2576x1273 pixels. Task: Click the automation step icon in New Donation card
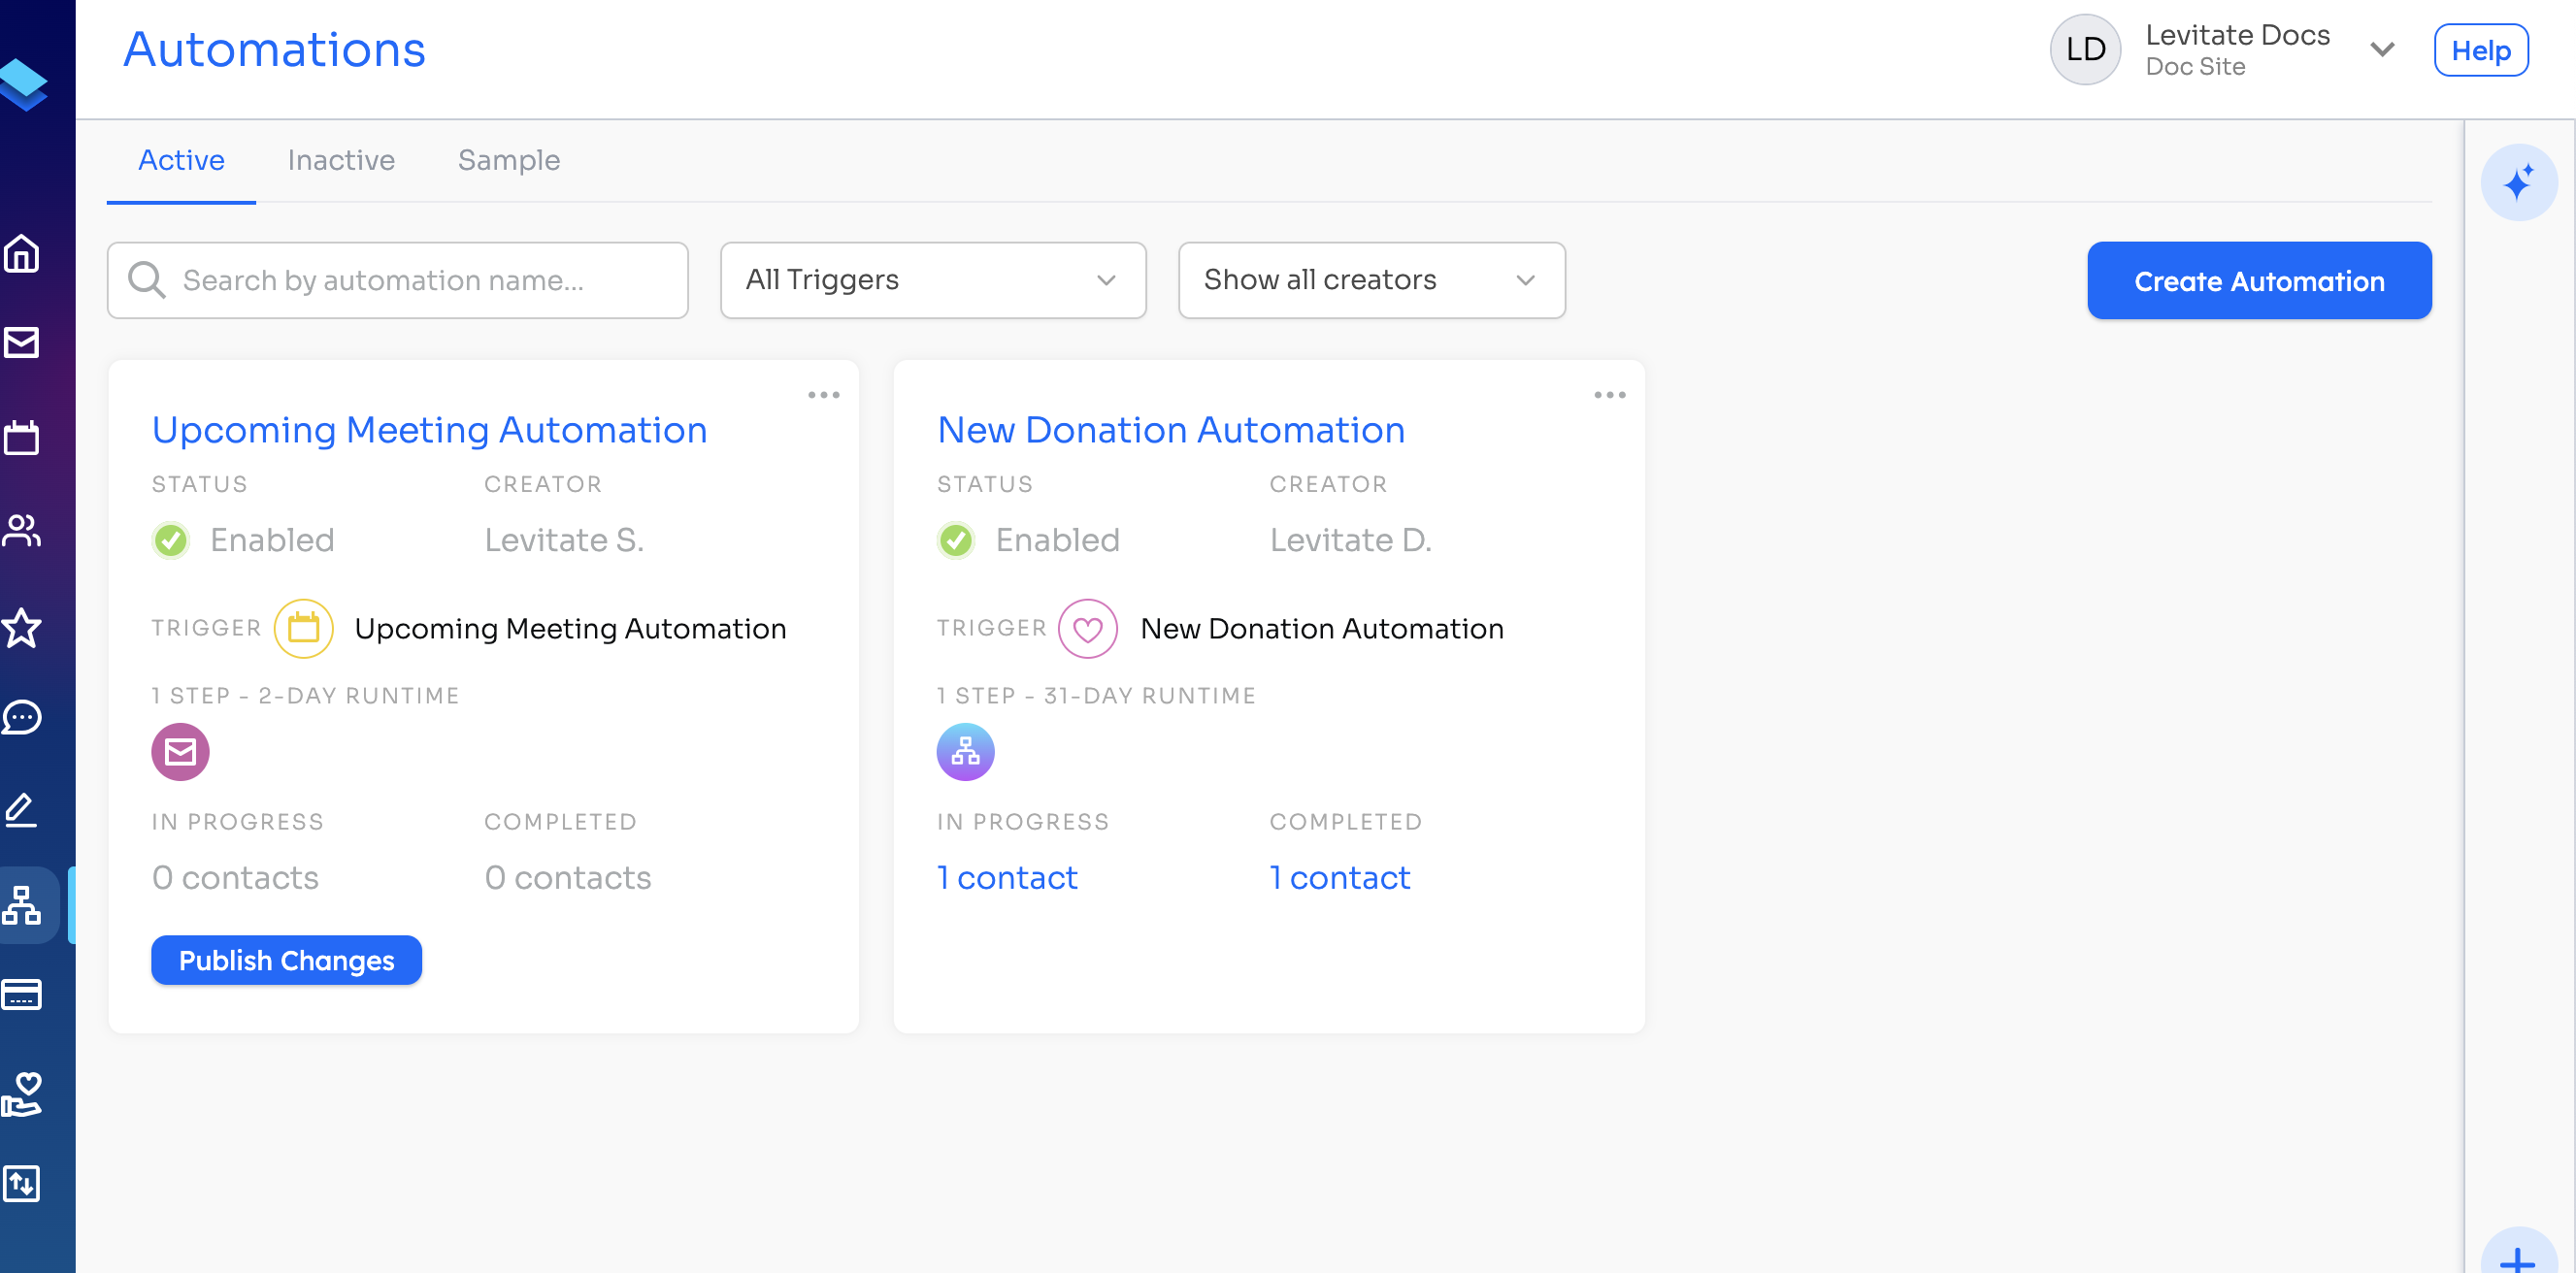[965, 751]
